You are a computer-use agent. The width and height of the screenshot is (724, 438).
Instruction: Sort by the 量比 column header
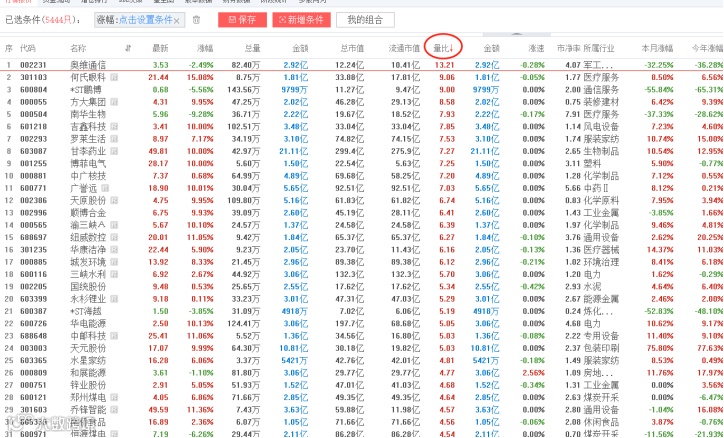[x=443, y=48]
